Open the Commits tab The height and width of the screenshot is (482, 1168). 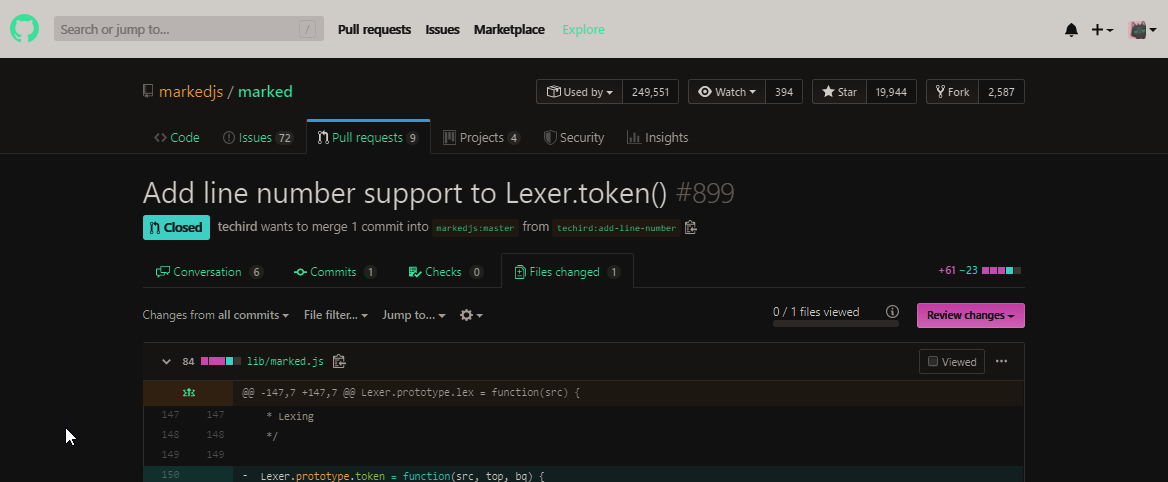click(334, 272)
